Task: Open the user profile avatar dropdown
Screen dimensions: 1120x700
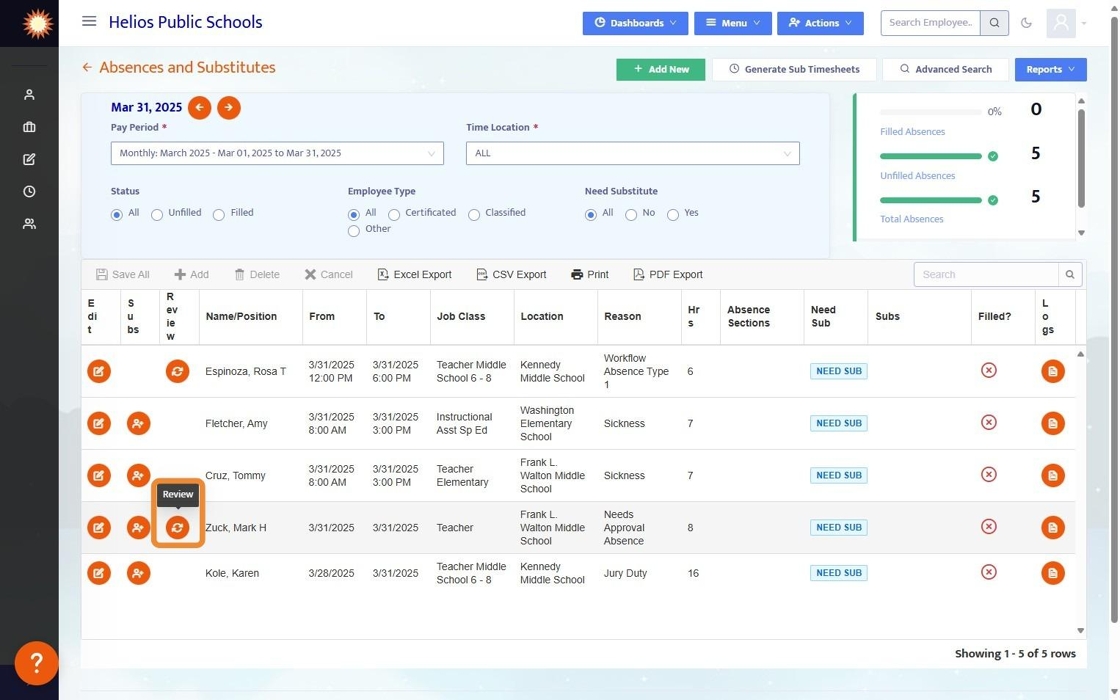Action: [x=1066, y=23]
